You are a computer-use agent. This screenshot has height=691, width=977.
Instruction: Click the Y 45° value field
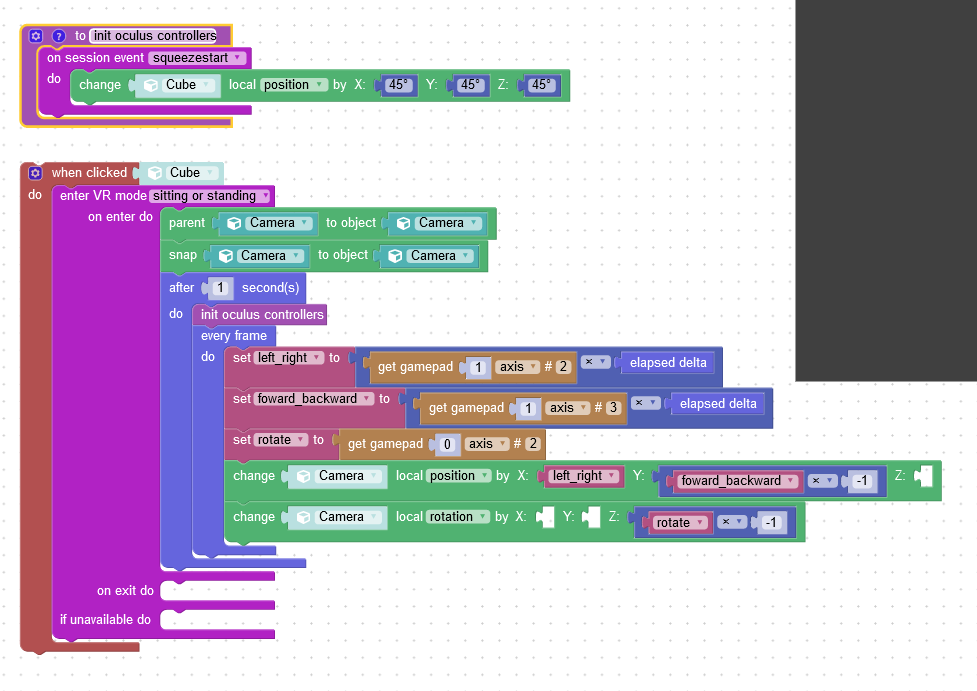point(470,85)
